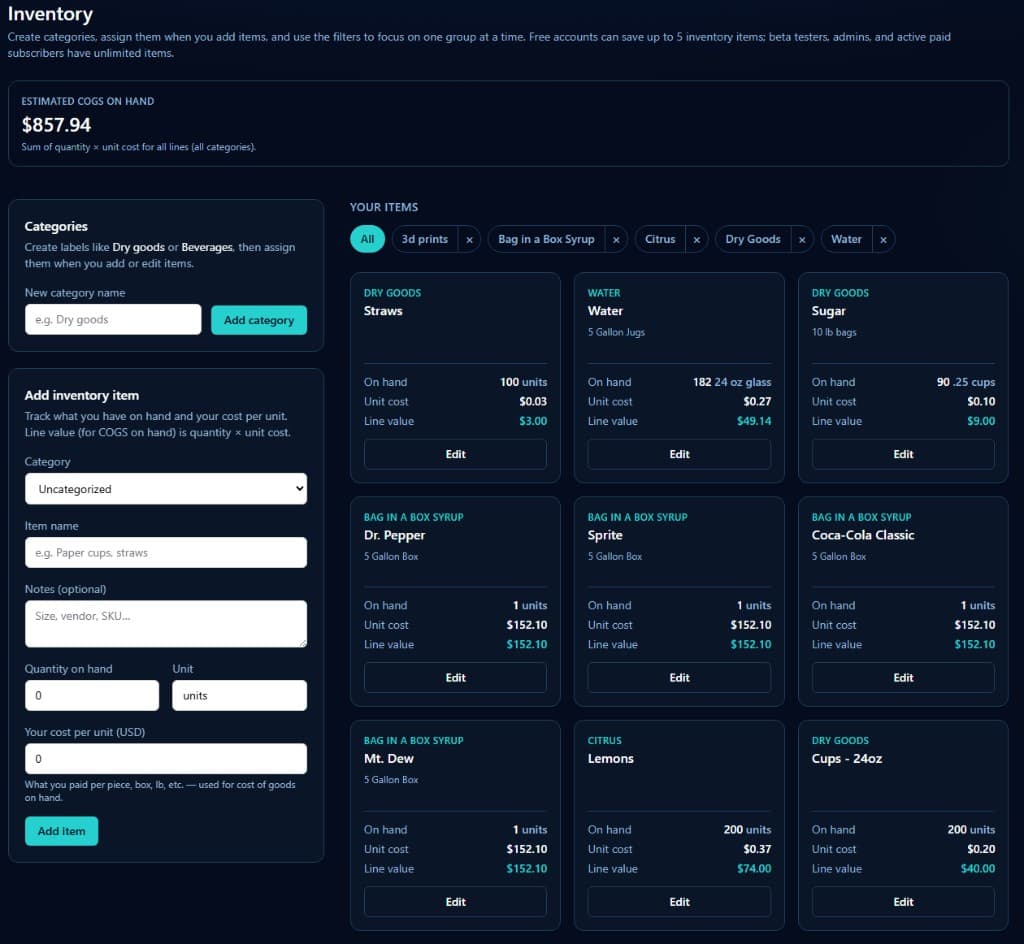Screen dimensions: 1024x944
Task: Open the Category dropdown in Add inventory item
Action: (x=165, y=488)
